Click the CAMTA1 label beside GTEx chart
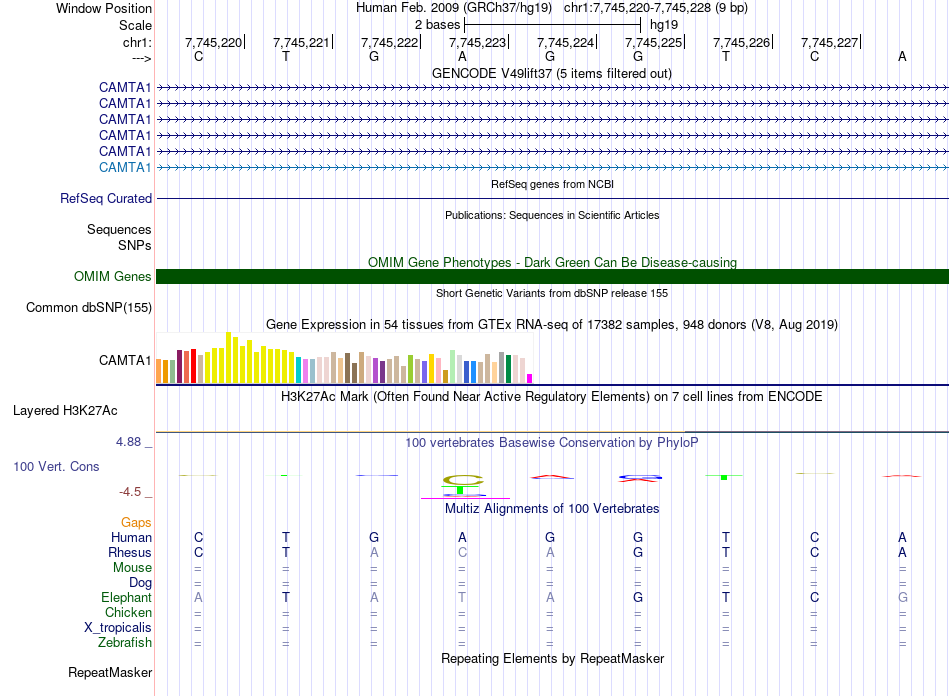The height and width of the screenshot is (696, 950). pos(125,361)
